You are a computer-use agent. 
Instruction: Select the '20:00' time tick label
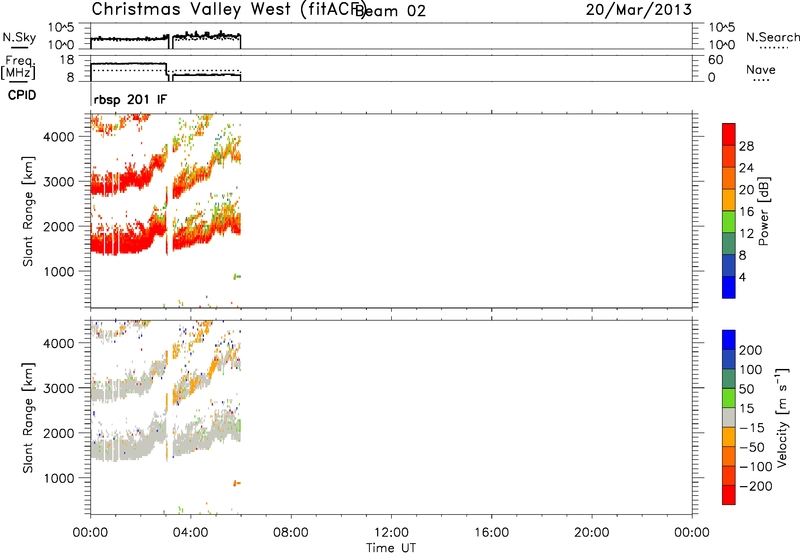(591, 533)
